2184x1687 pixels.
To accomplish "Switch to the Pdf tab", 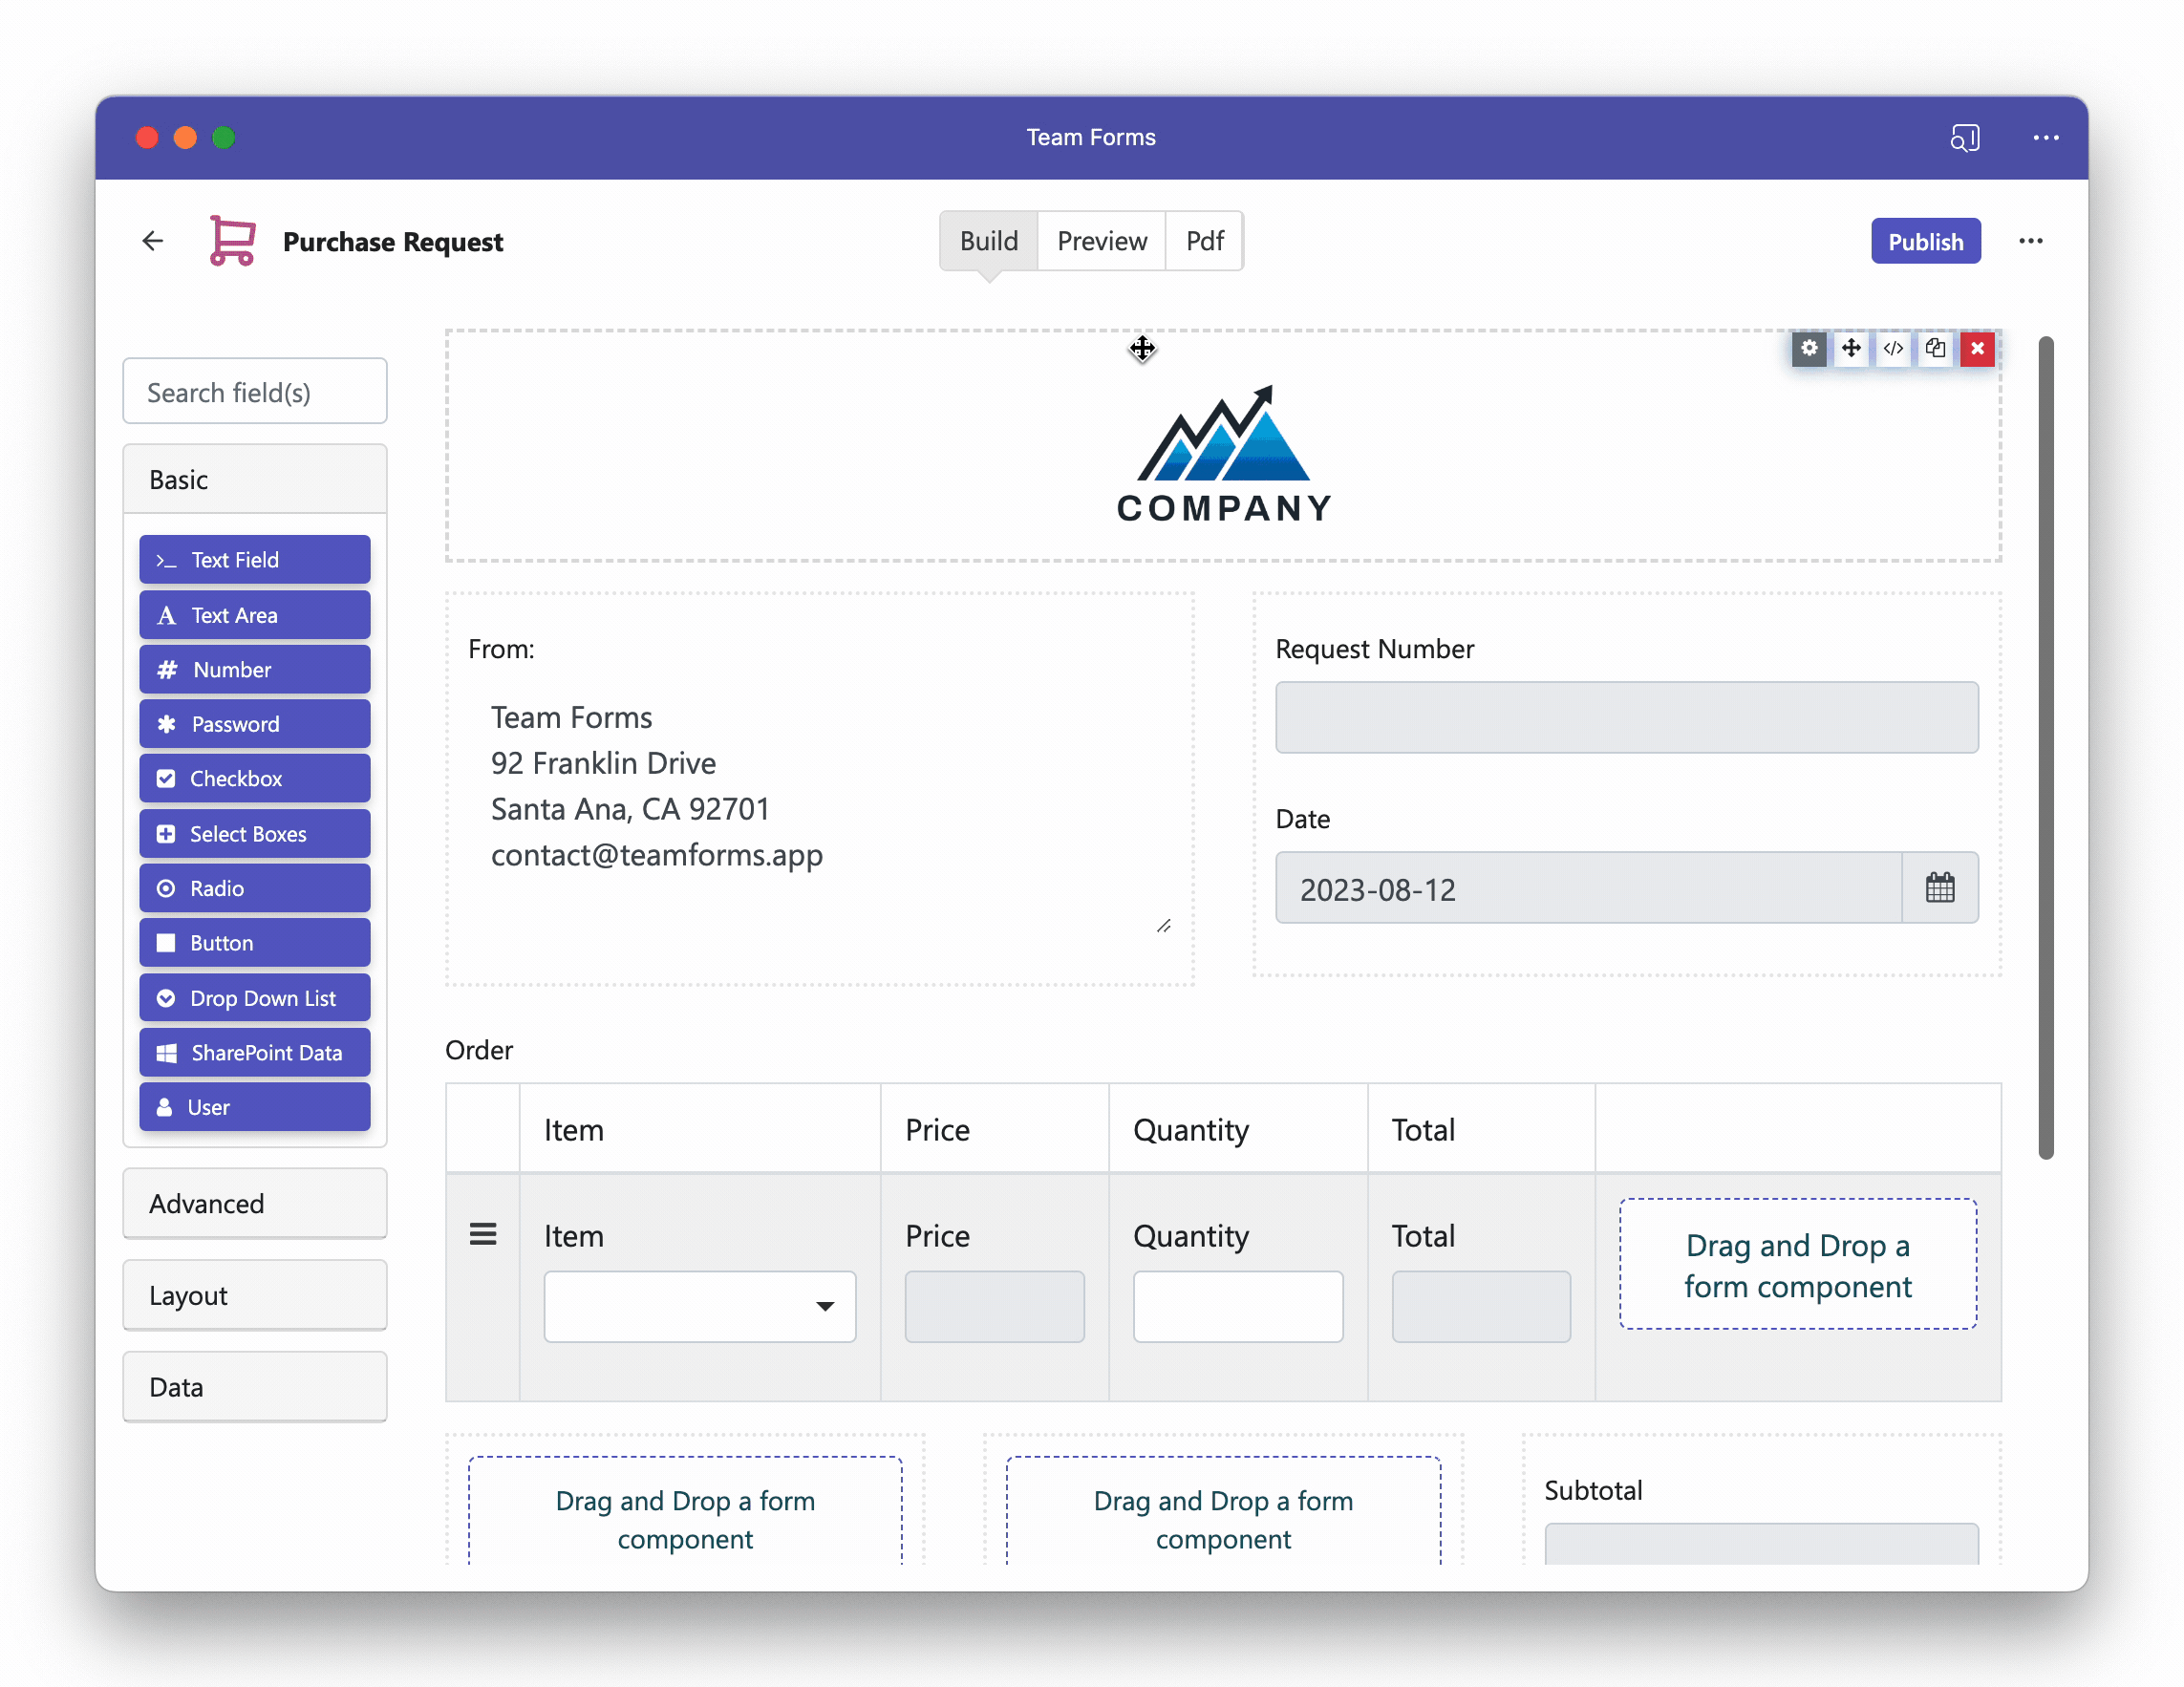I will (1205, 241).
